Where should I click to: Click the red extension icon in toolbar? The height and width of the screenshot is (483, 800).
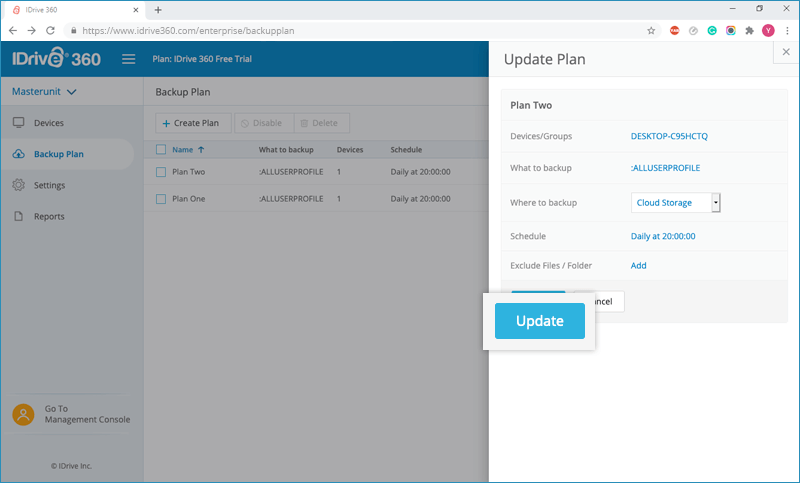[x=674, y=31]
